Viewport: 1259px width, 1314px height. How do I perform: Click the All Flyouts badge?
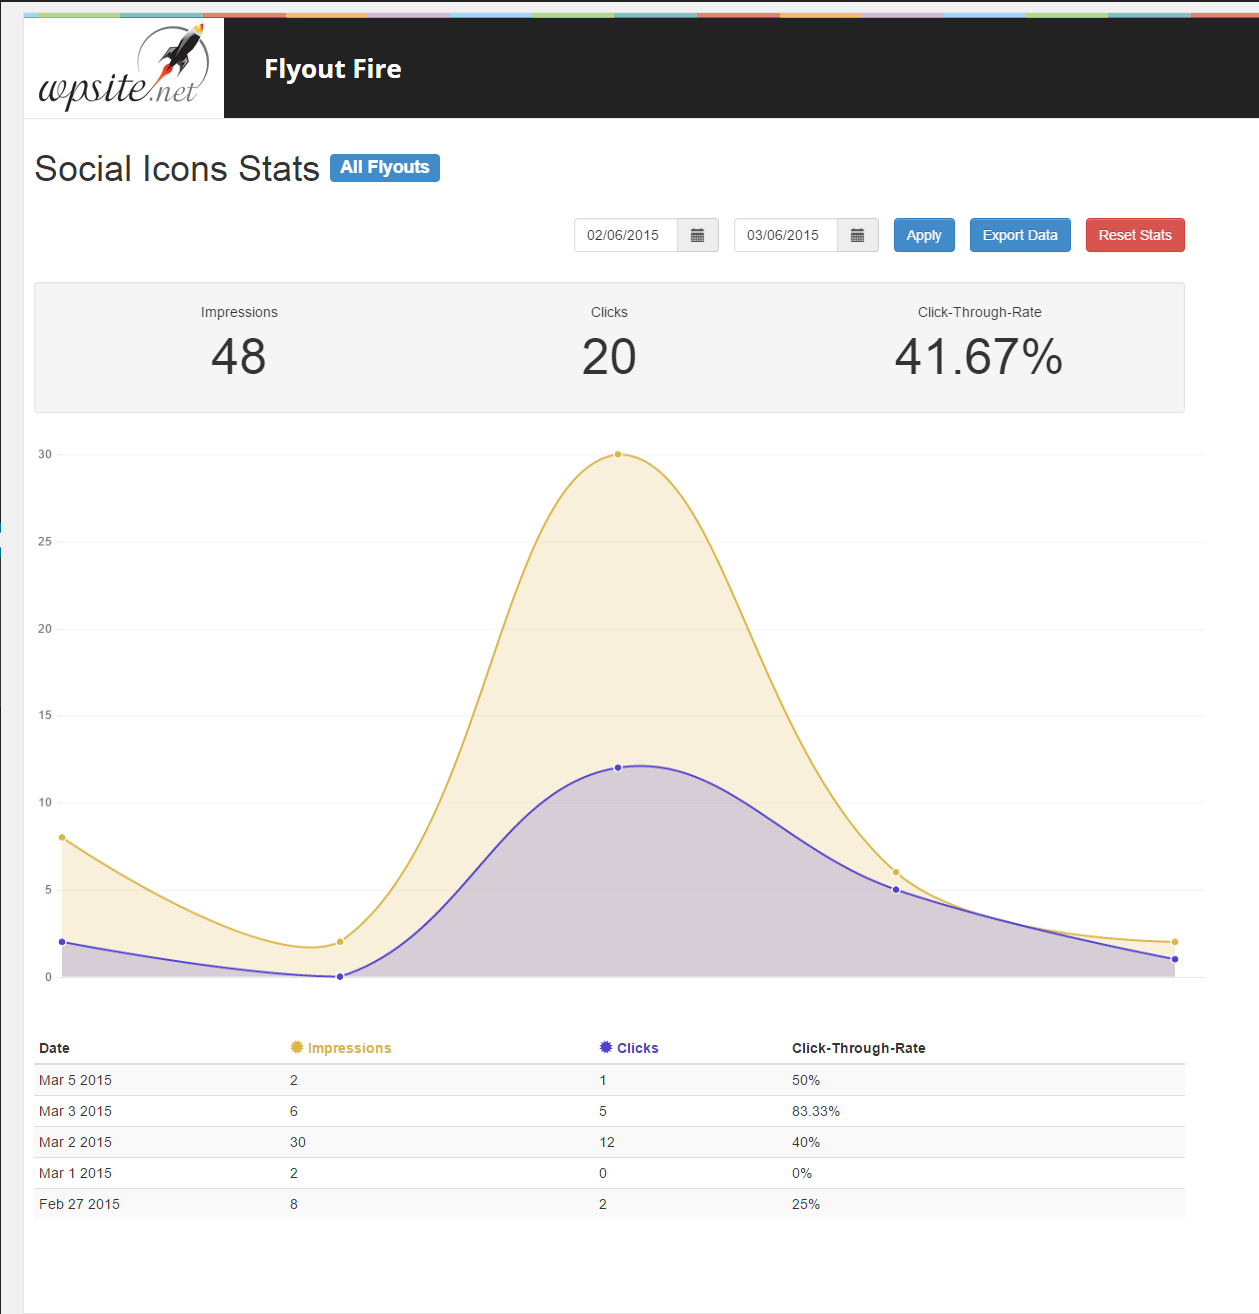[x=385, y=167]
